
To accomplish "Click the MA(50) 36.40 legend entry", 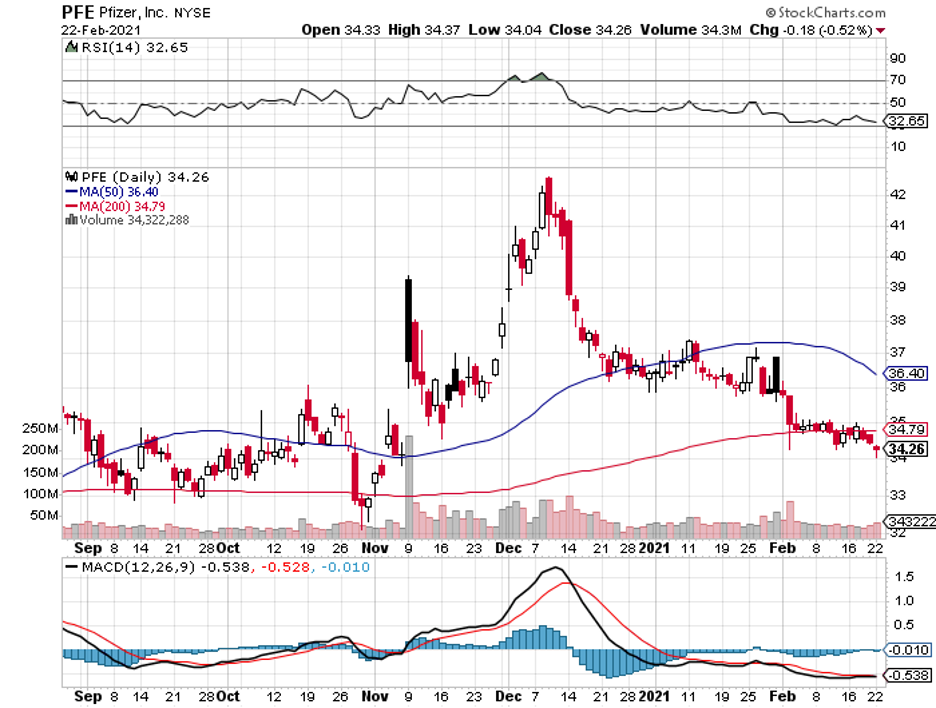I will click(112, 192).
